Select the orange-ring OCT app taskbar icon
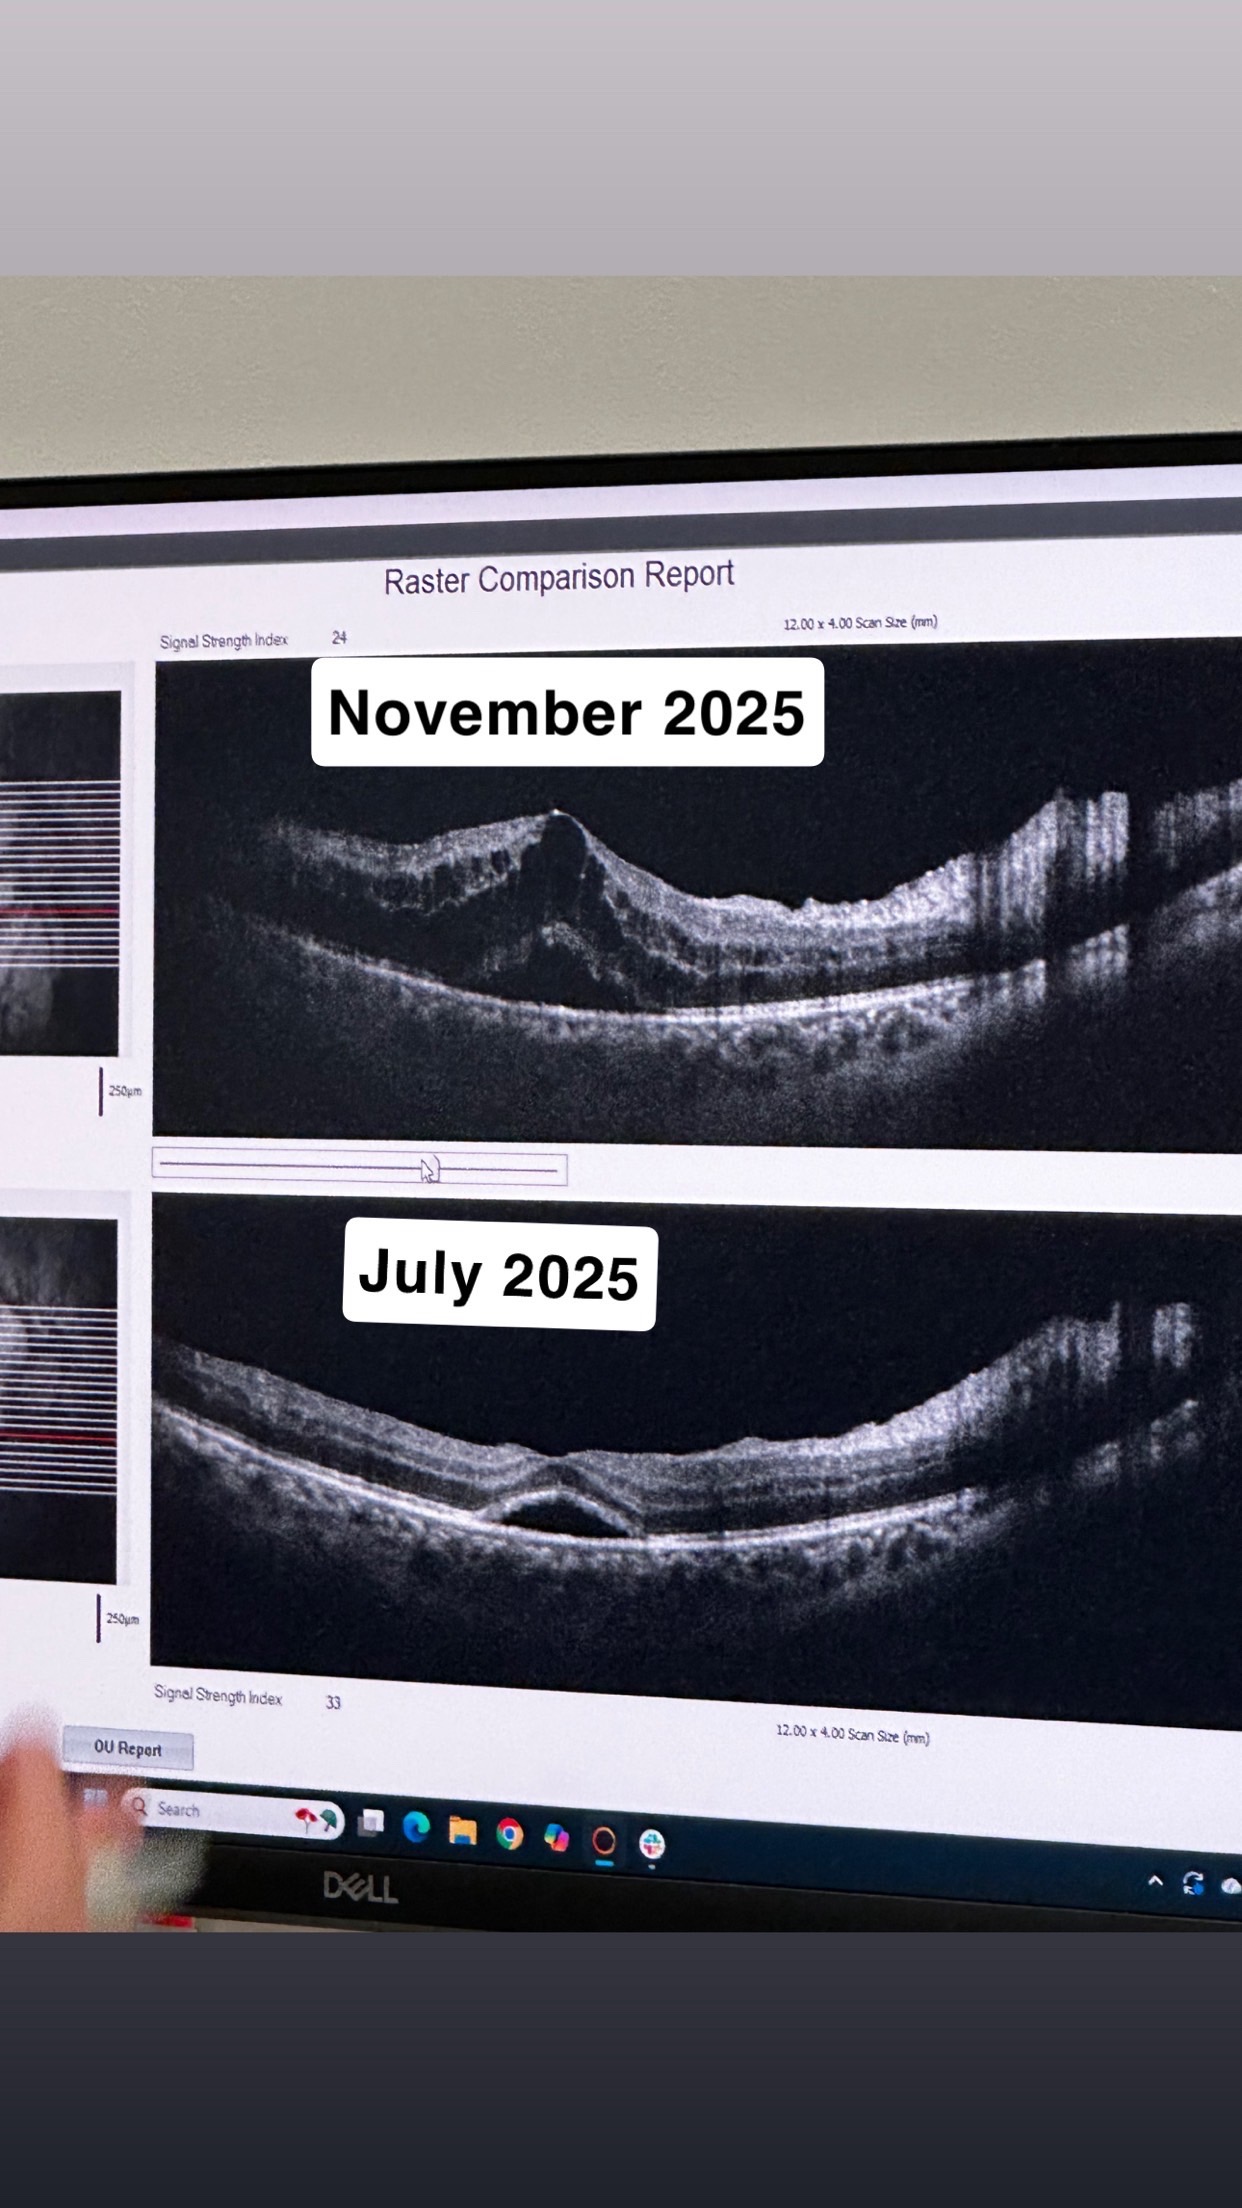Image resolution: width=1242 pixels, height=2208 pixels. coord(604,1840)
